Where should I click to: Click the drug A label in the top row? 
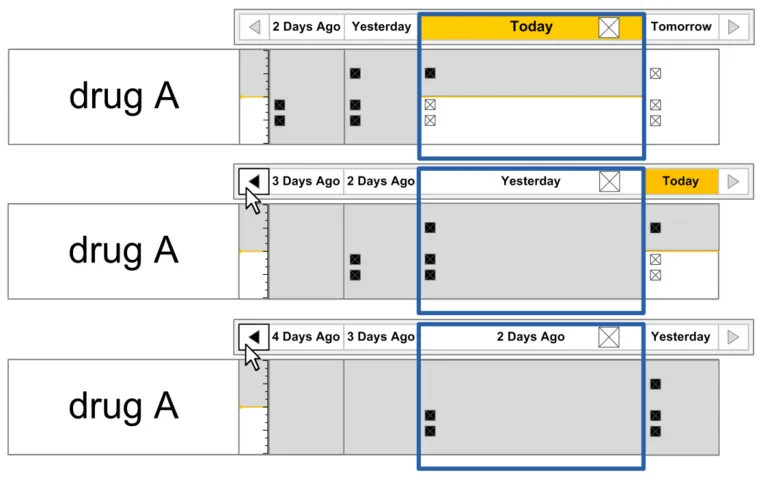pos(123,96)
